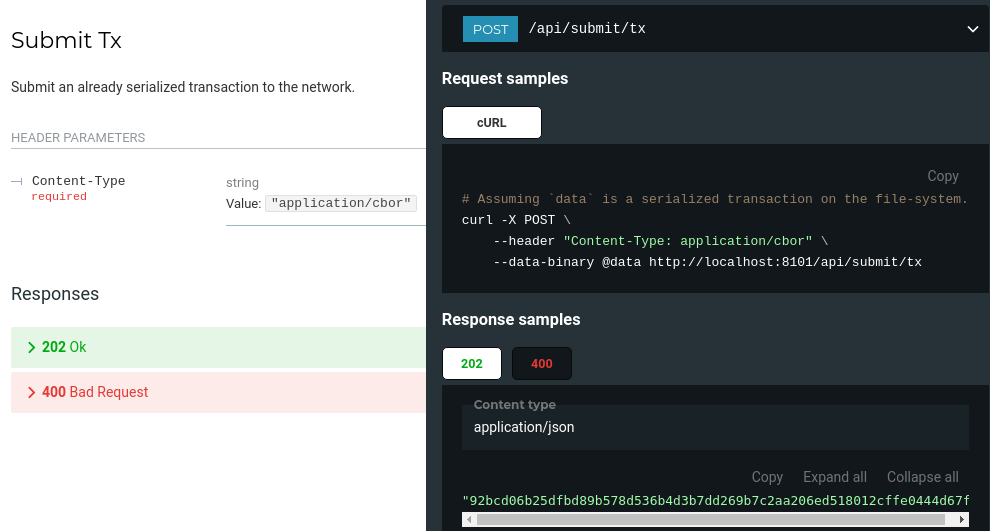
Task: Click Expand all in response samples
Action: [834, 477]
